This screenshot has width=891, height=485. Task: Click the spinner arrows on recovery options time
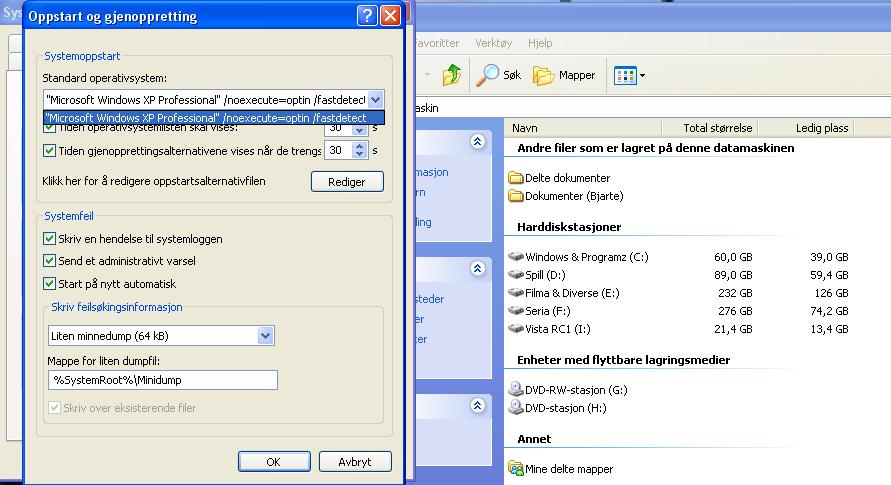tap(359, 150)
